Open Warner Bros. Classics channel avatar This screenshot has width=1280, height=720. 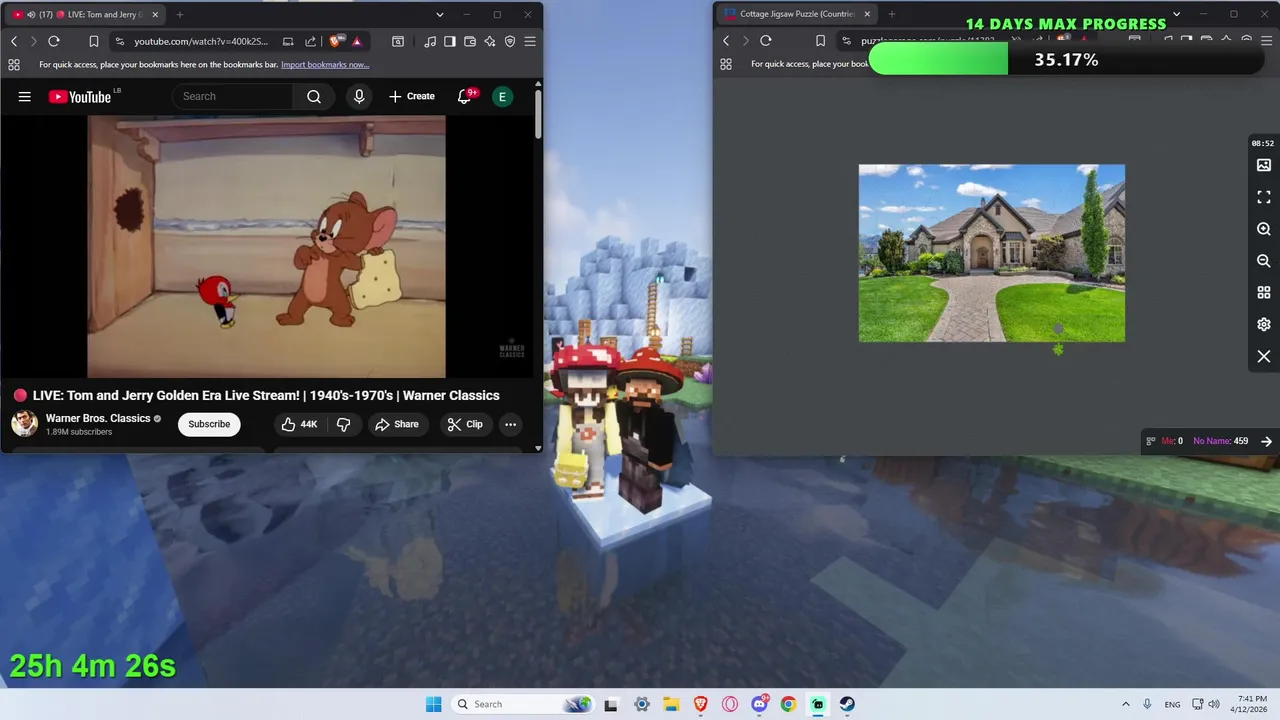click(x=24, y=424)
